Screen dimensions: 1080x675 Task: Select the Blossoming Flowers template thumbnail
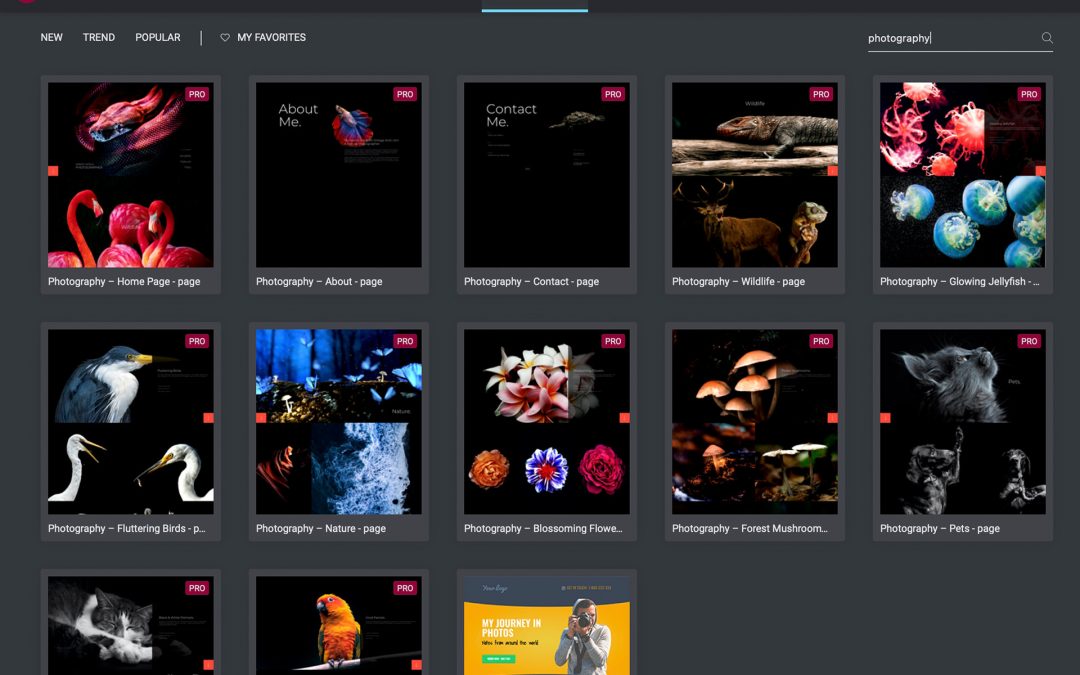(546, 422)
